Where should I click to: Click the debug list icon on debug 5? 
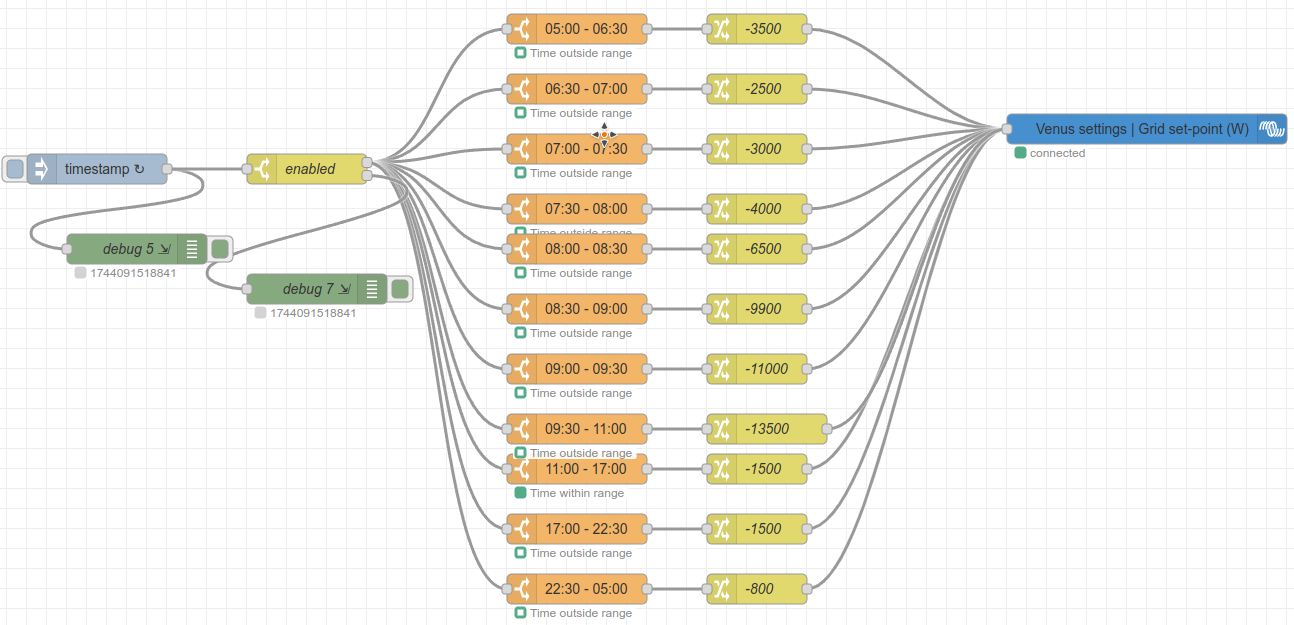191,249
